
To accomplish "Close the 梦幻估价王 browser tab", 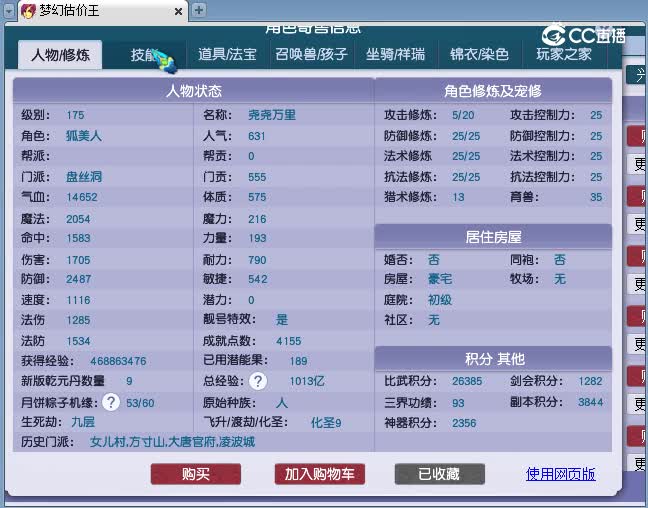I will (x=179, y=12).
